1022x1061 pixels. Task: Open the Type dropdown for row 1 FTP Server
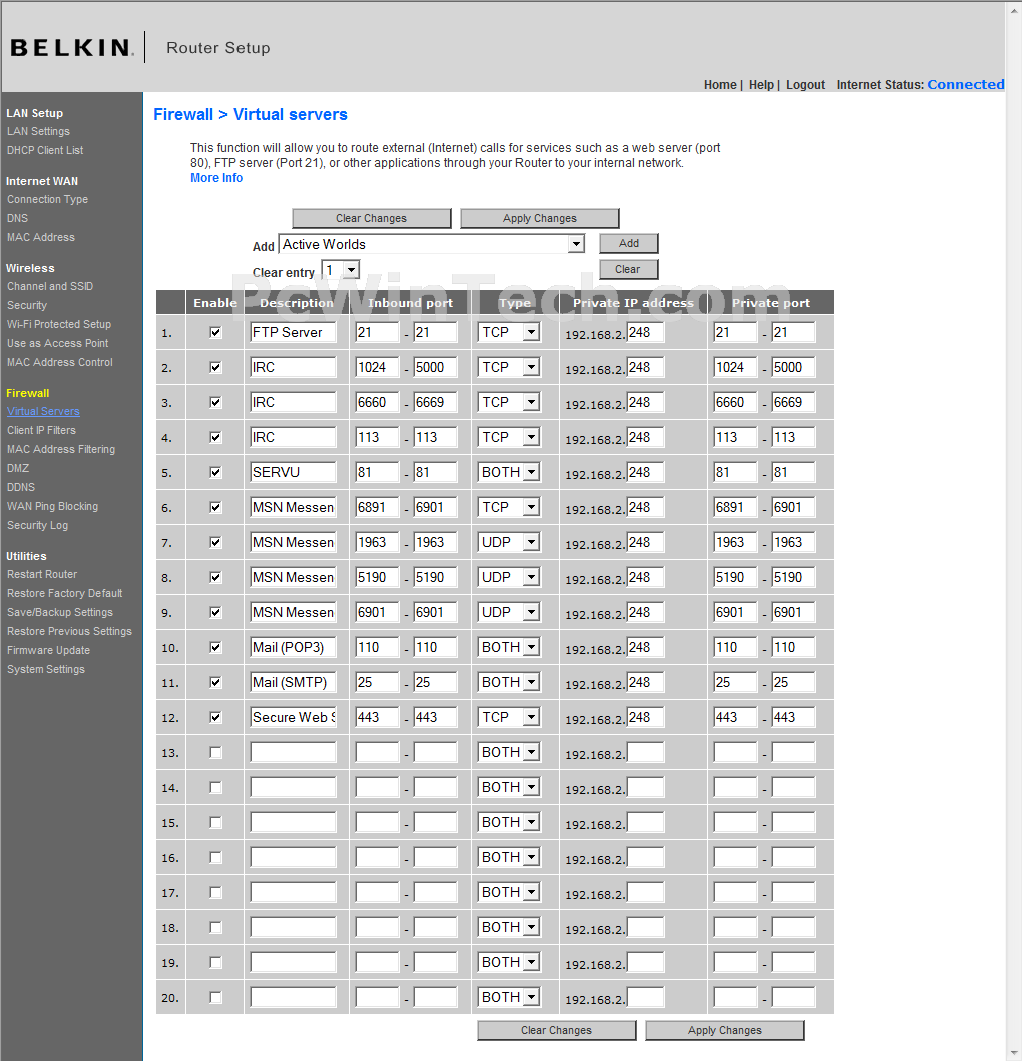509,332
